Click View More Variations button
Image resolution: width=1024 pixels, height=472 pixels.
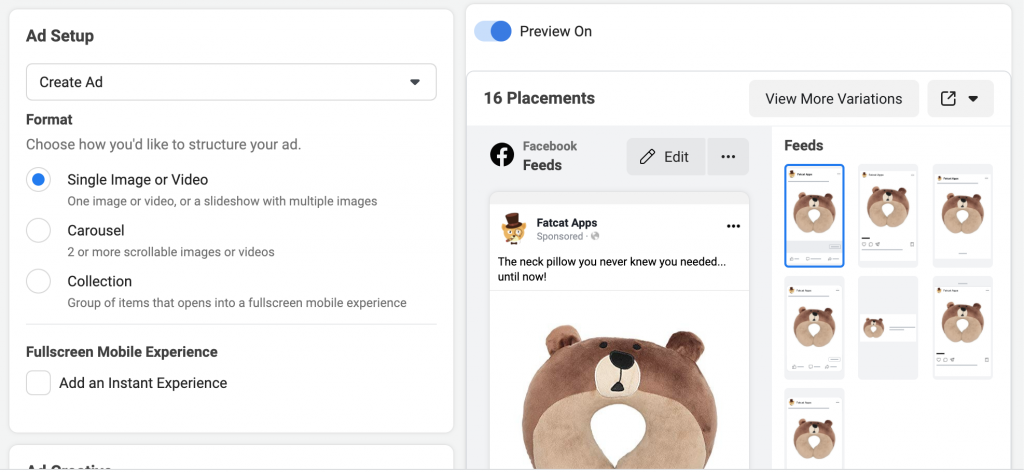tap(833, 99)
